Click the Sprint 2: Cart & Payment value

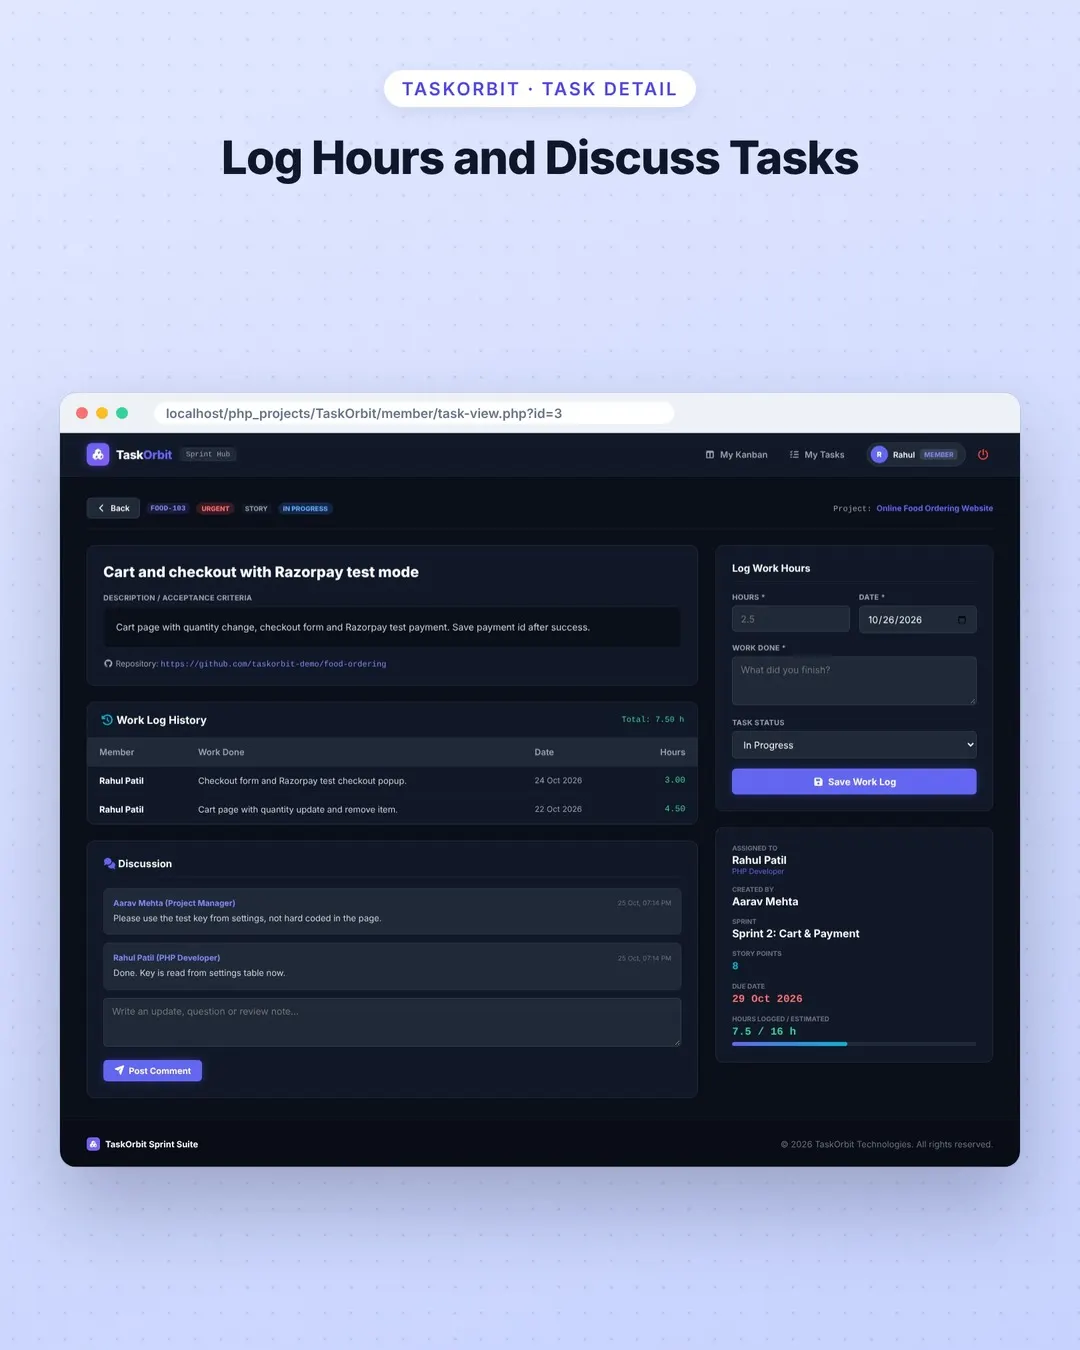click(x=796, y=934)
